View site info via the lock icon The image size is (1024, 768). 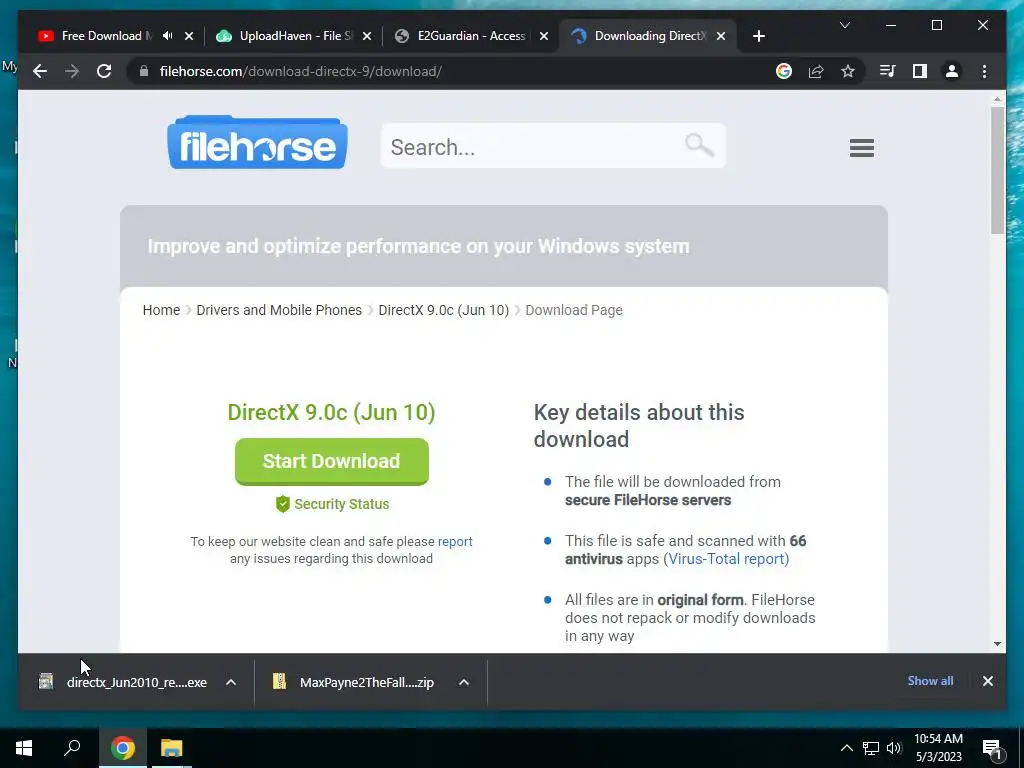pos(144,71)
